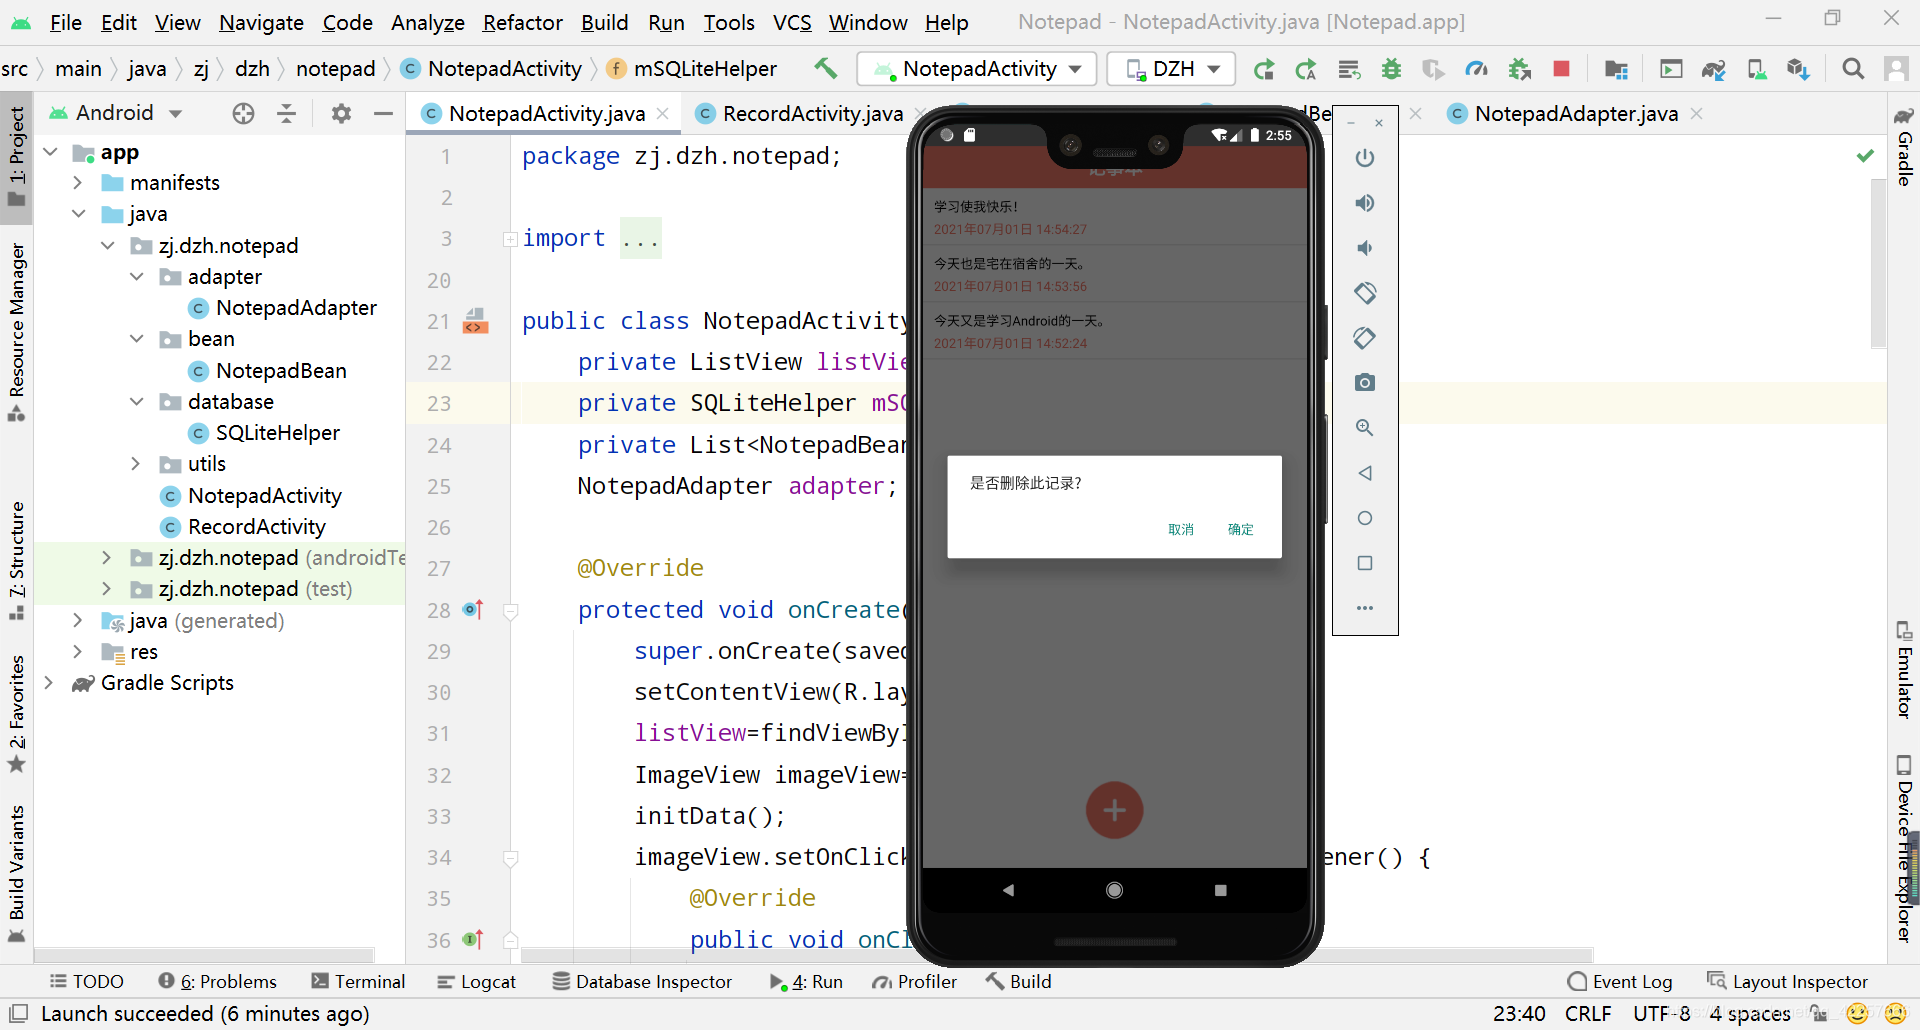
Task: Toggle the Device File Explorer side panel
Action: coord(1904,849)
